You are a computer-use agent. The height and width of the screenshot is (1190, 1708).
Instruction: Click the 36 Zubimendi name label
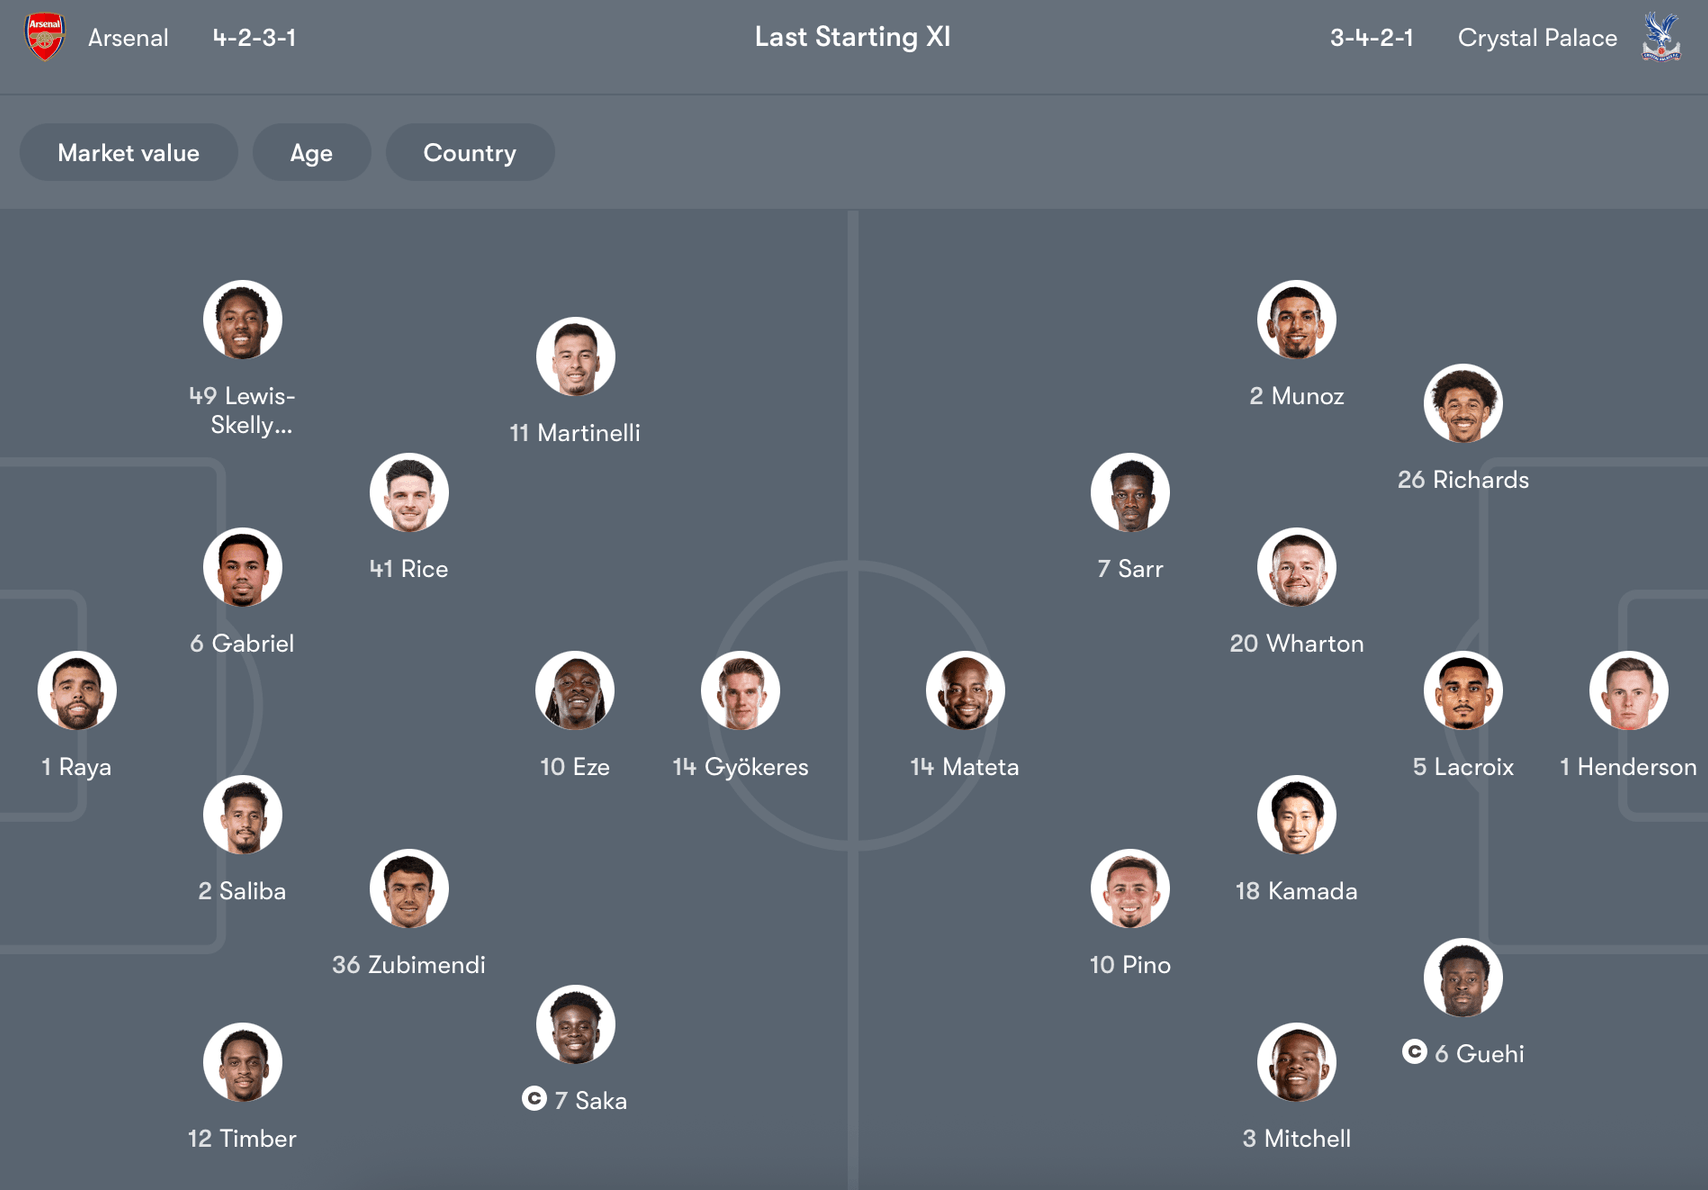pyautogui.click(x=408, y=965)
